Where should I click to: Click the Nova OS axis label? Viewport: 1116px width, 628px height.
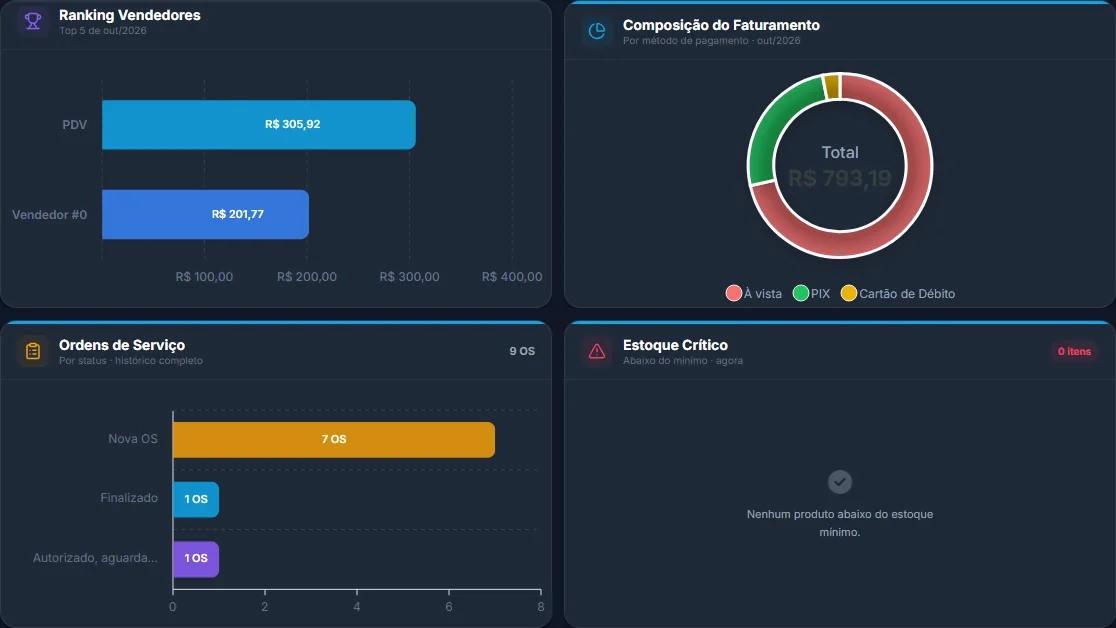[x=132, y=439]
